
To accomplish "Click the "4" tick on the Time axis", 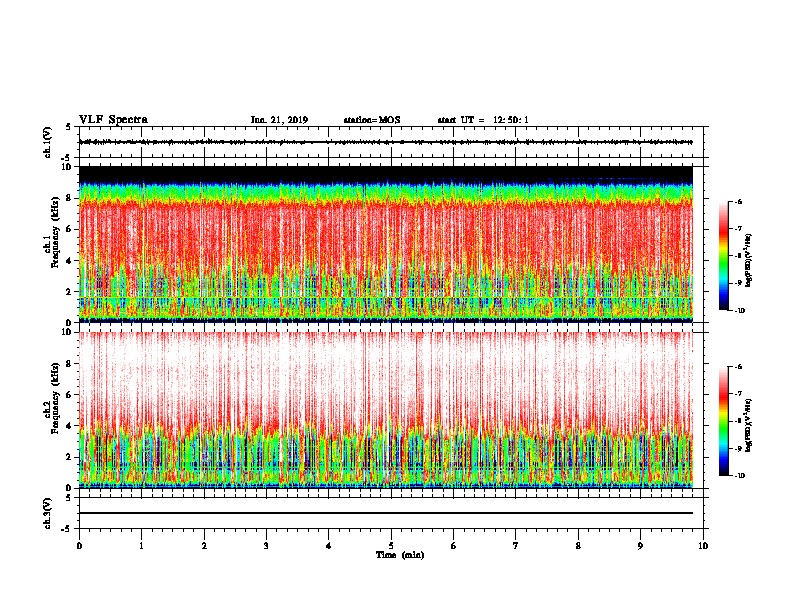I will coord(329,546).
